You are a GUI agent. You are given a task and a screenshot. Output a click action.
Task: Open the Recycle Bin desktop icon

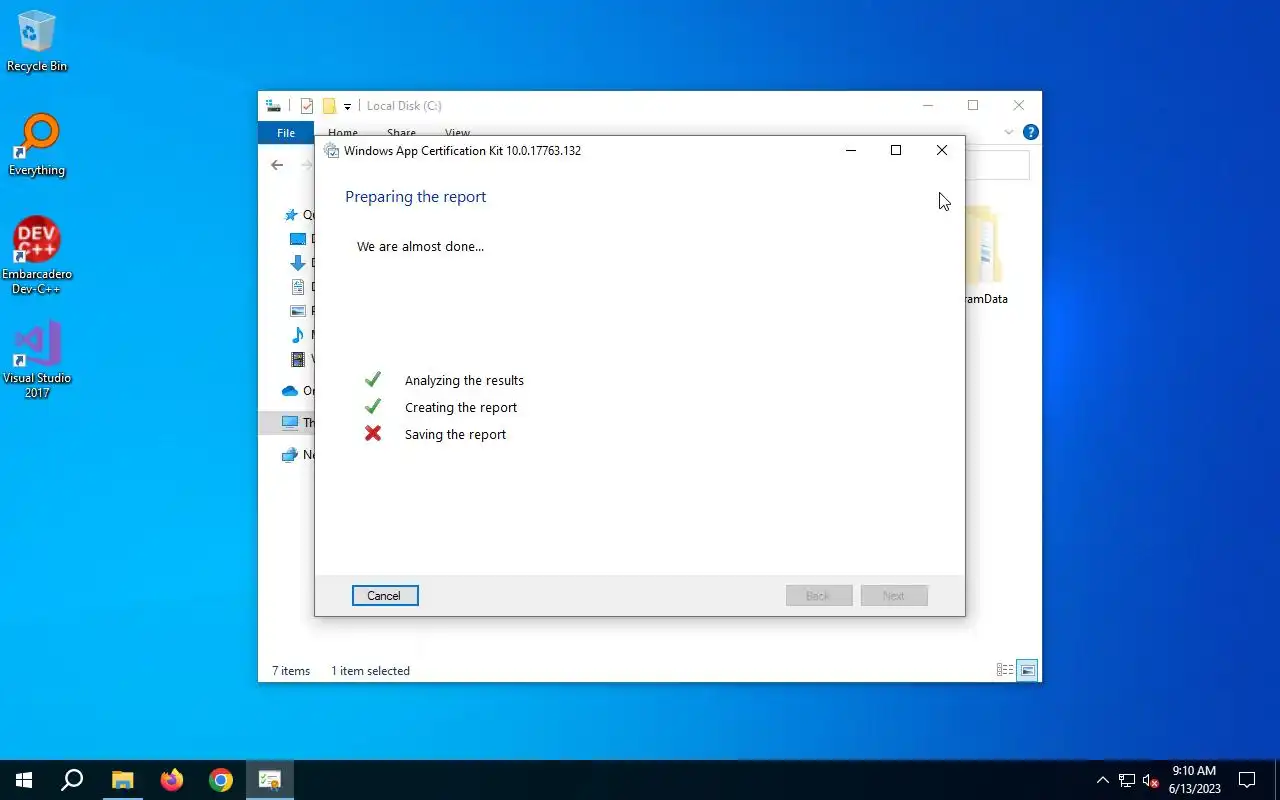(x=37, y=42)
